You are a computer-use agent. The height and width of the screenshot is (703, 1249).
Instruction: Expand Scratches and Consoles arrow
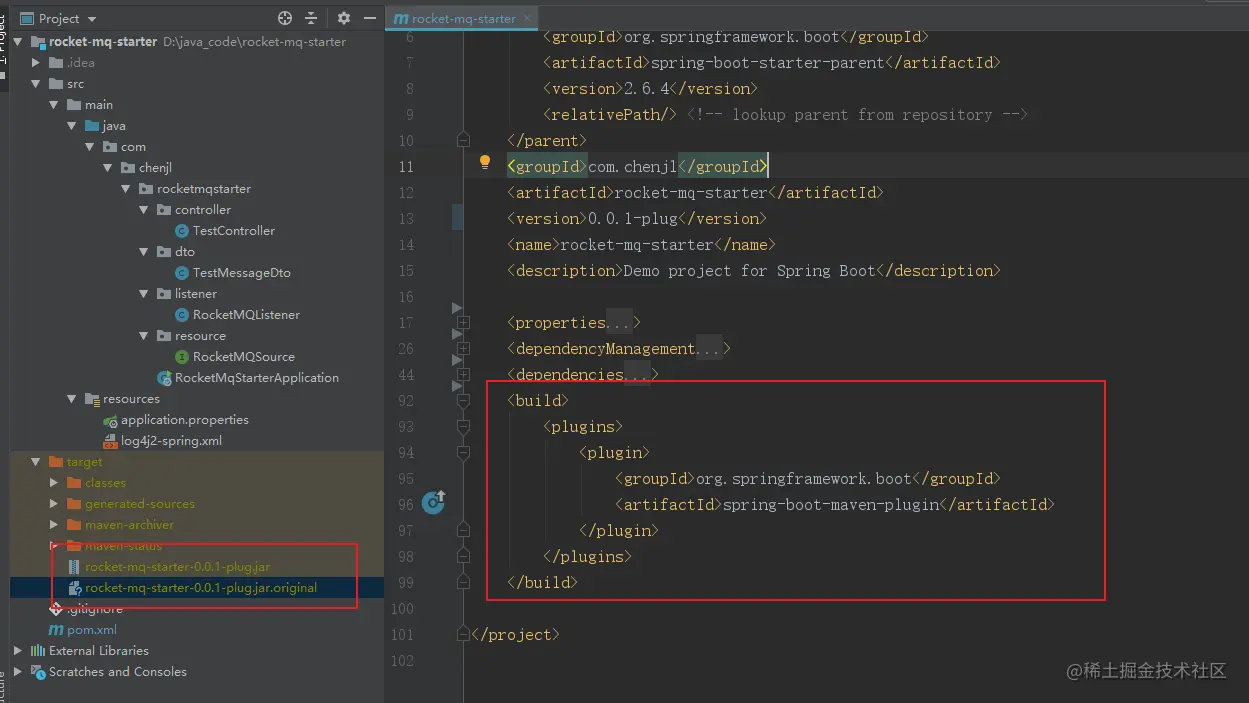pos(19,672)
